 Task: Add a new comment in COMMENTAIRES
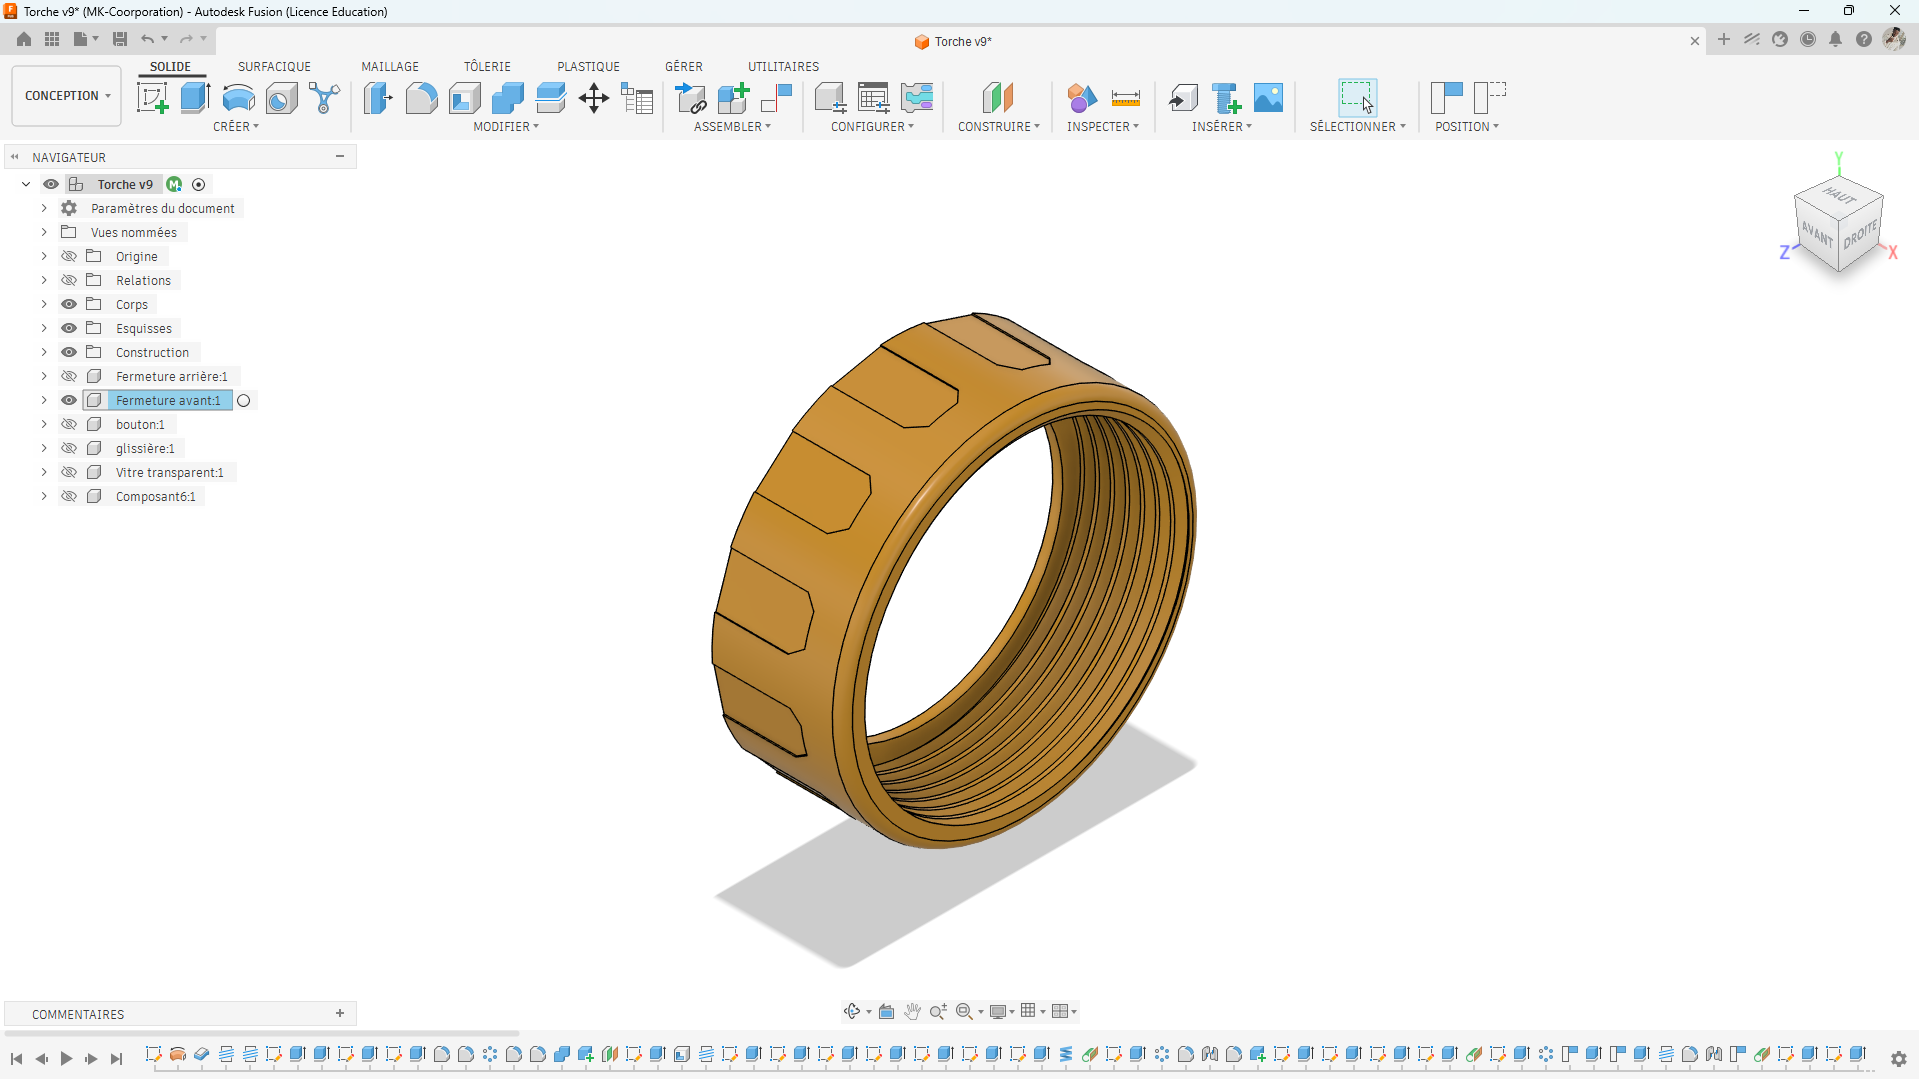[x=340, y=1013]
